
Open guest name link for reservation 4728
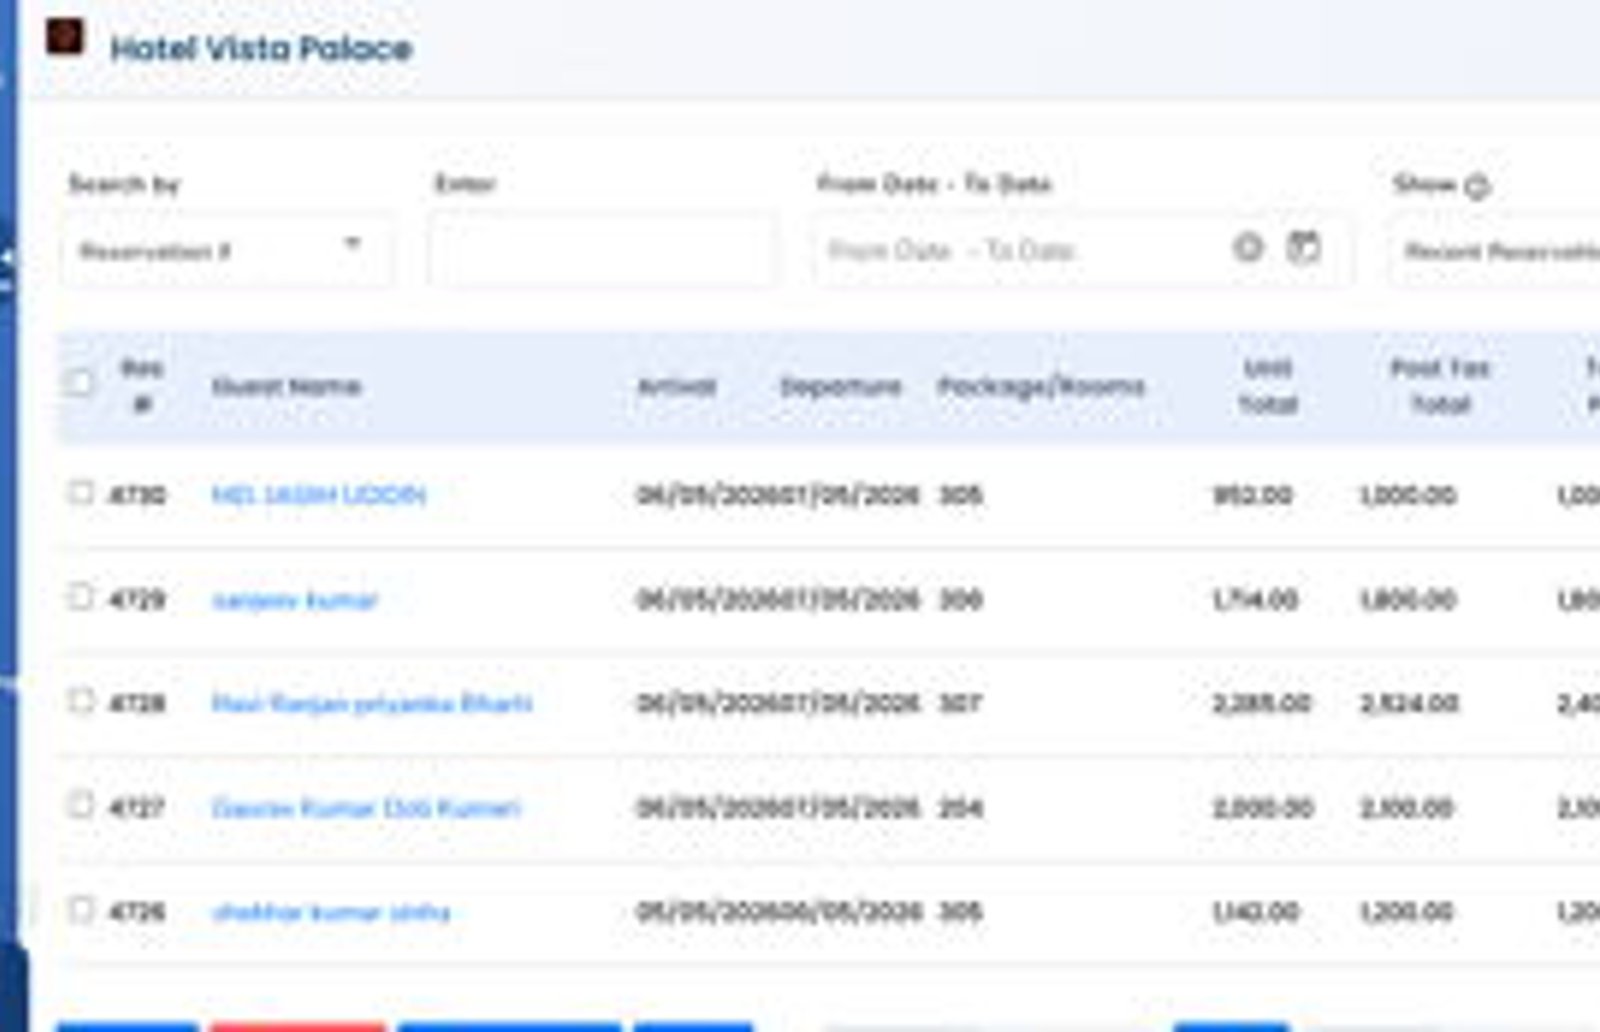click(372, 704)
